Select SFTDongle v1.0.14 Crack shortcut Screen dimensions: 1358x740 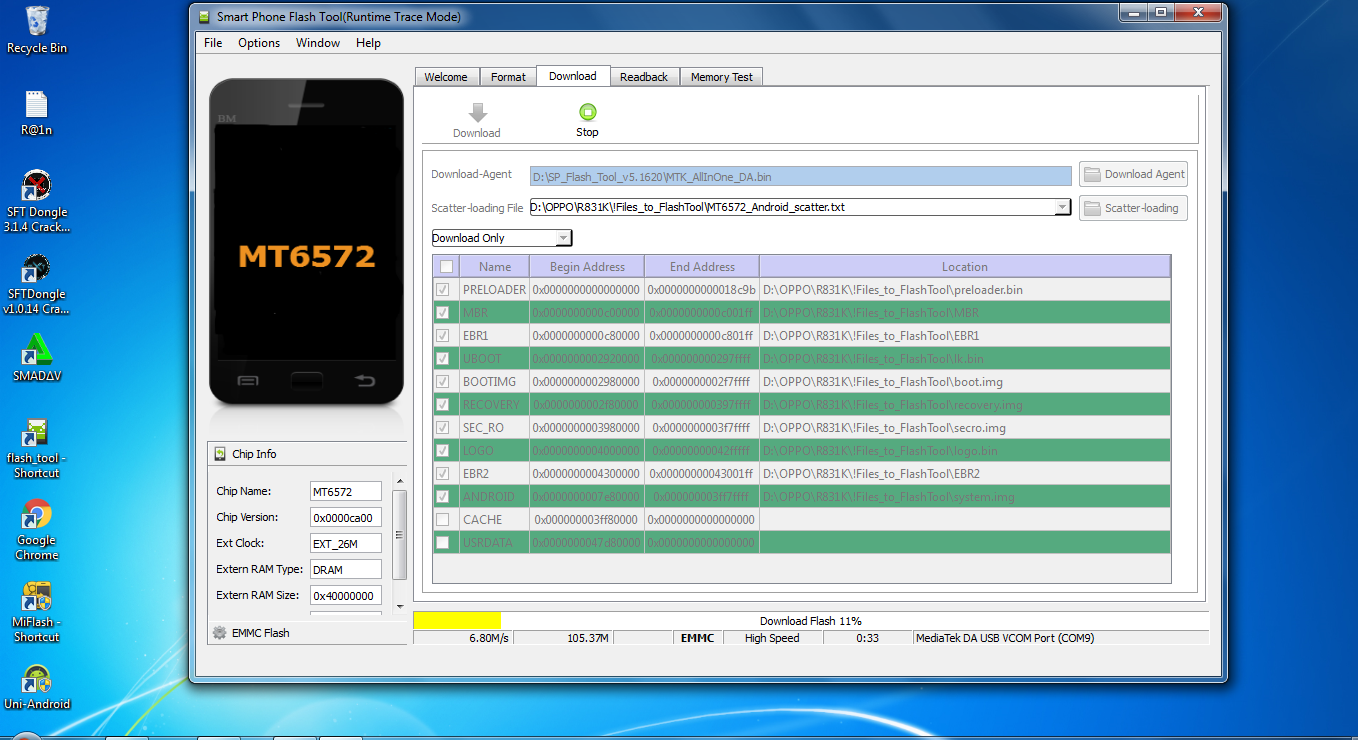tap(37, 284)
